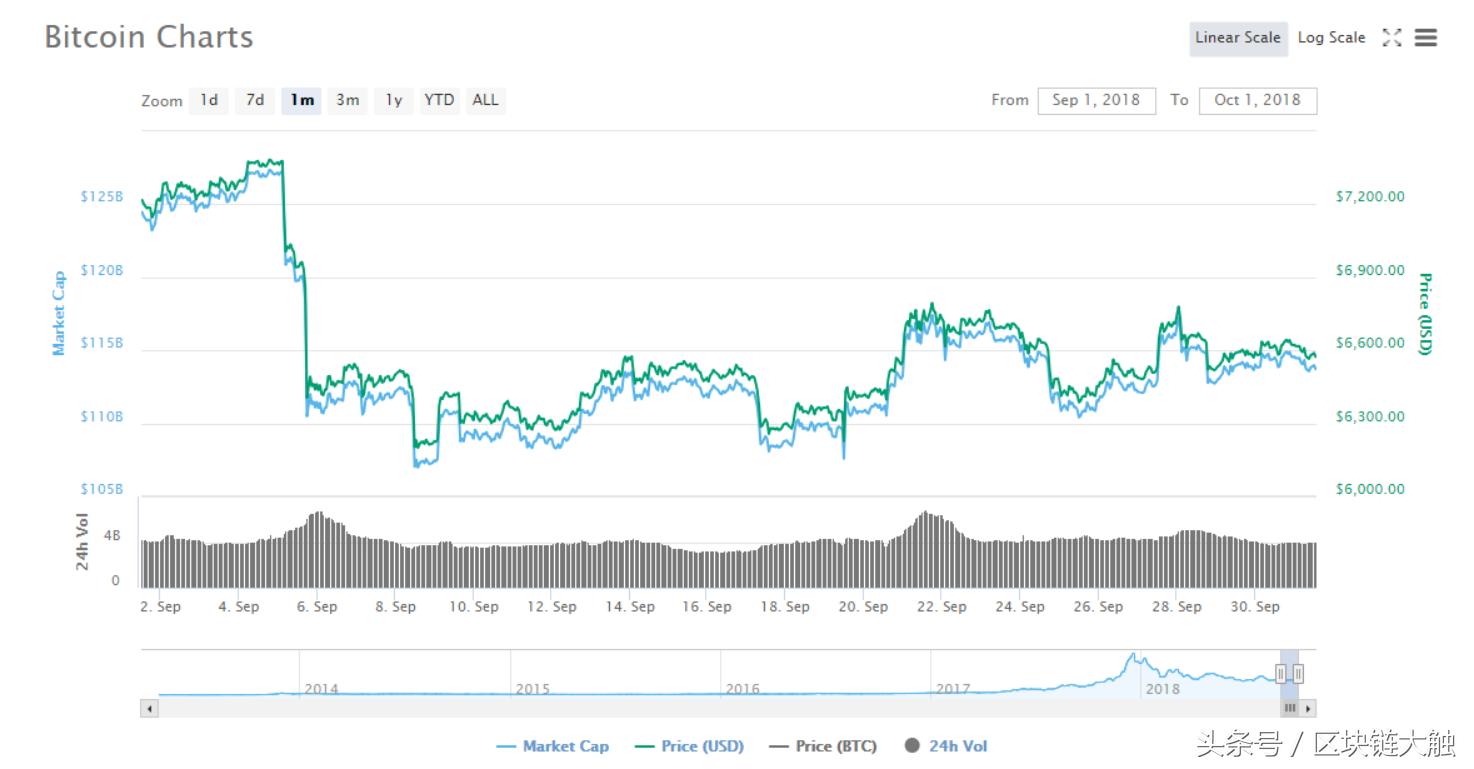The width and height of the screenshot is (1474, 769).
Task: Grab the right navigator range handle
Action: [x=1298, y=674]
